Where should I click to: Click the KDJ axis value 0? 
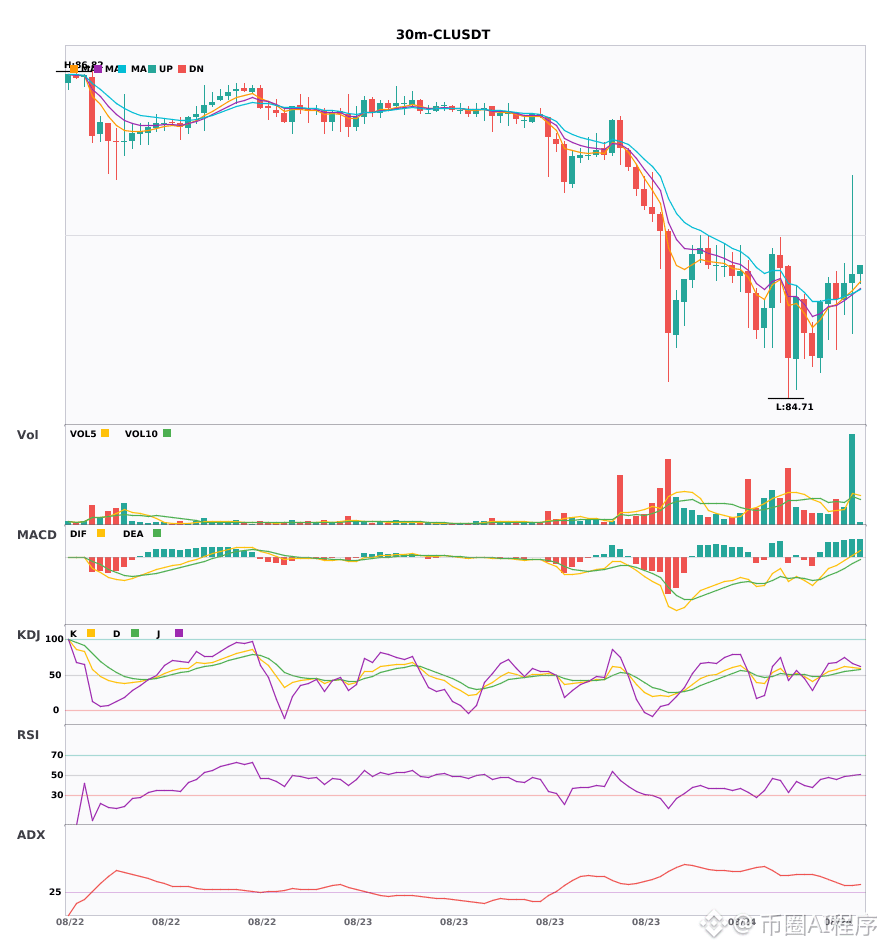pyautogui.click(x=56, y=710)
